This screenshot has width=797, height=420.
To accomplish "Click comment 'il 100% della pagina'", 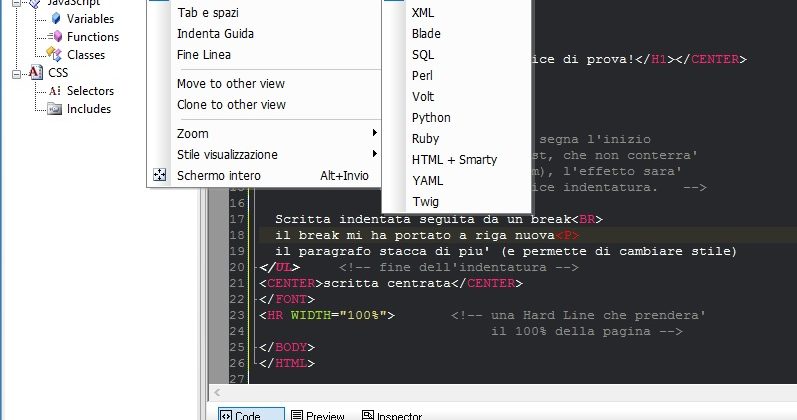I will [x=571, y=332].
